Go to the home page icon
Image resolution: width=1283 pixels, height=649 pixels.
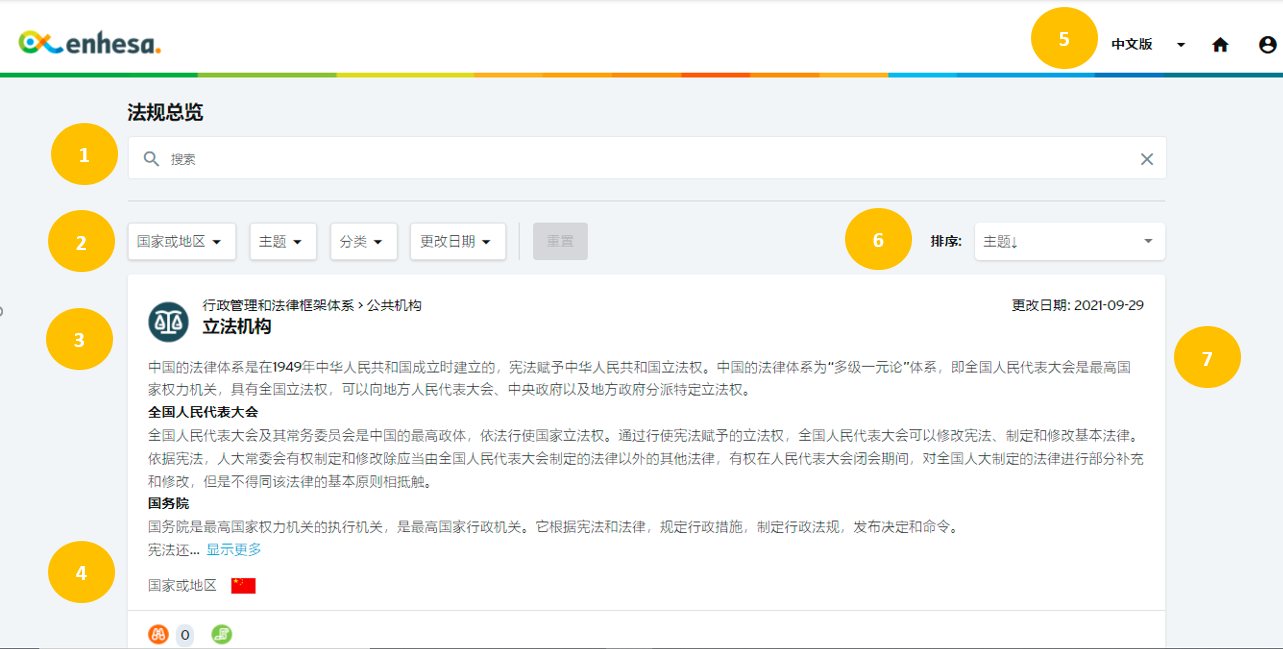[x=1220, y=44]
